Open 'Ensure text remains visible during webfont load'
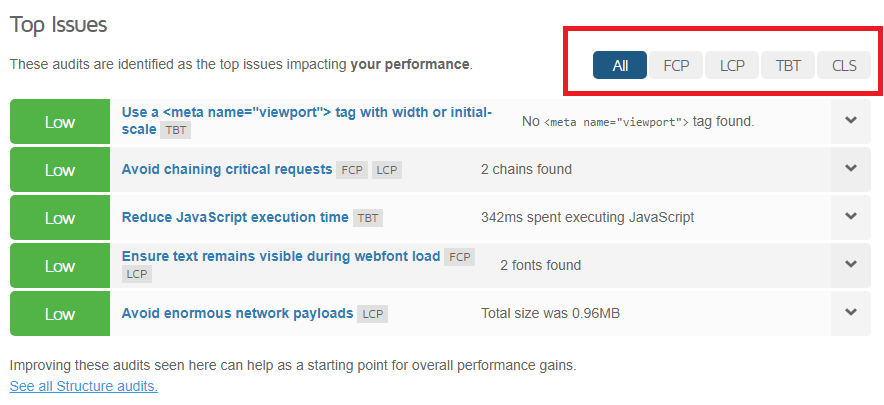 (281, 256)
